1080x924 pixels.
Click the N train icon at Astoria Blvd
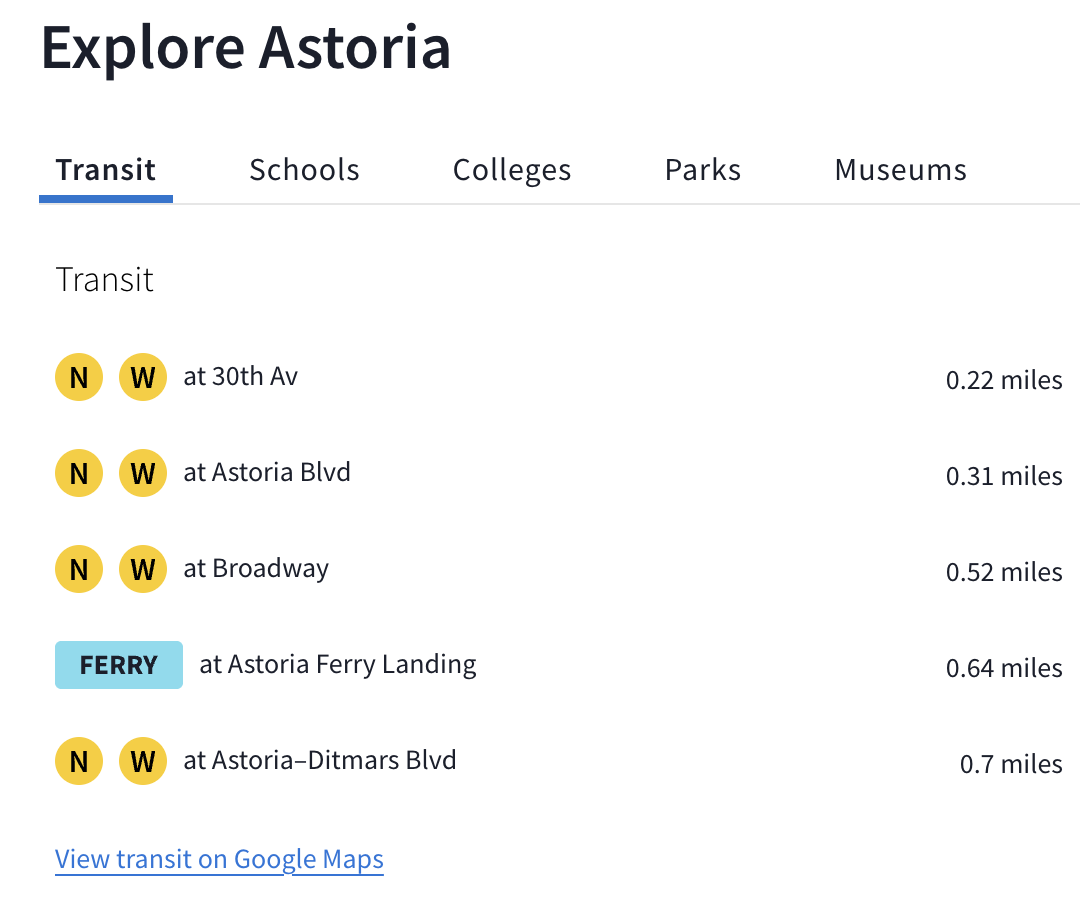pos(79,473)
